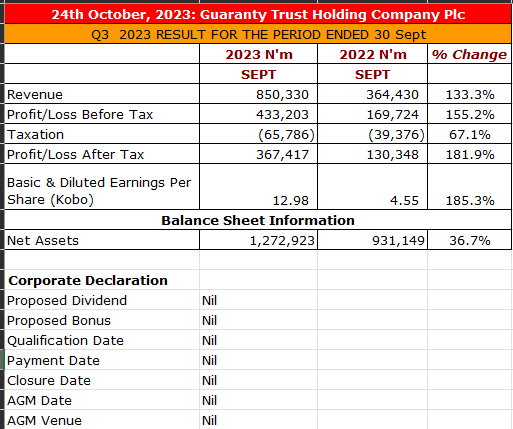Image resolution: width=513 pixels, height=429 pixels.
Task: Click the 185.3% change cell
Action: (469, 187)
